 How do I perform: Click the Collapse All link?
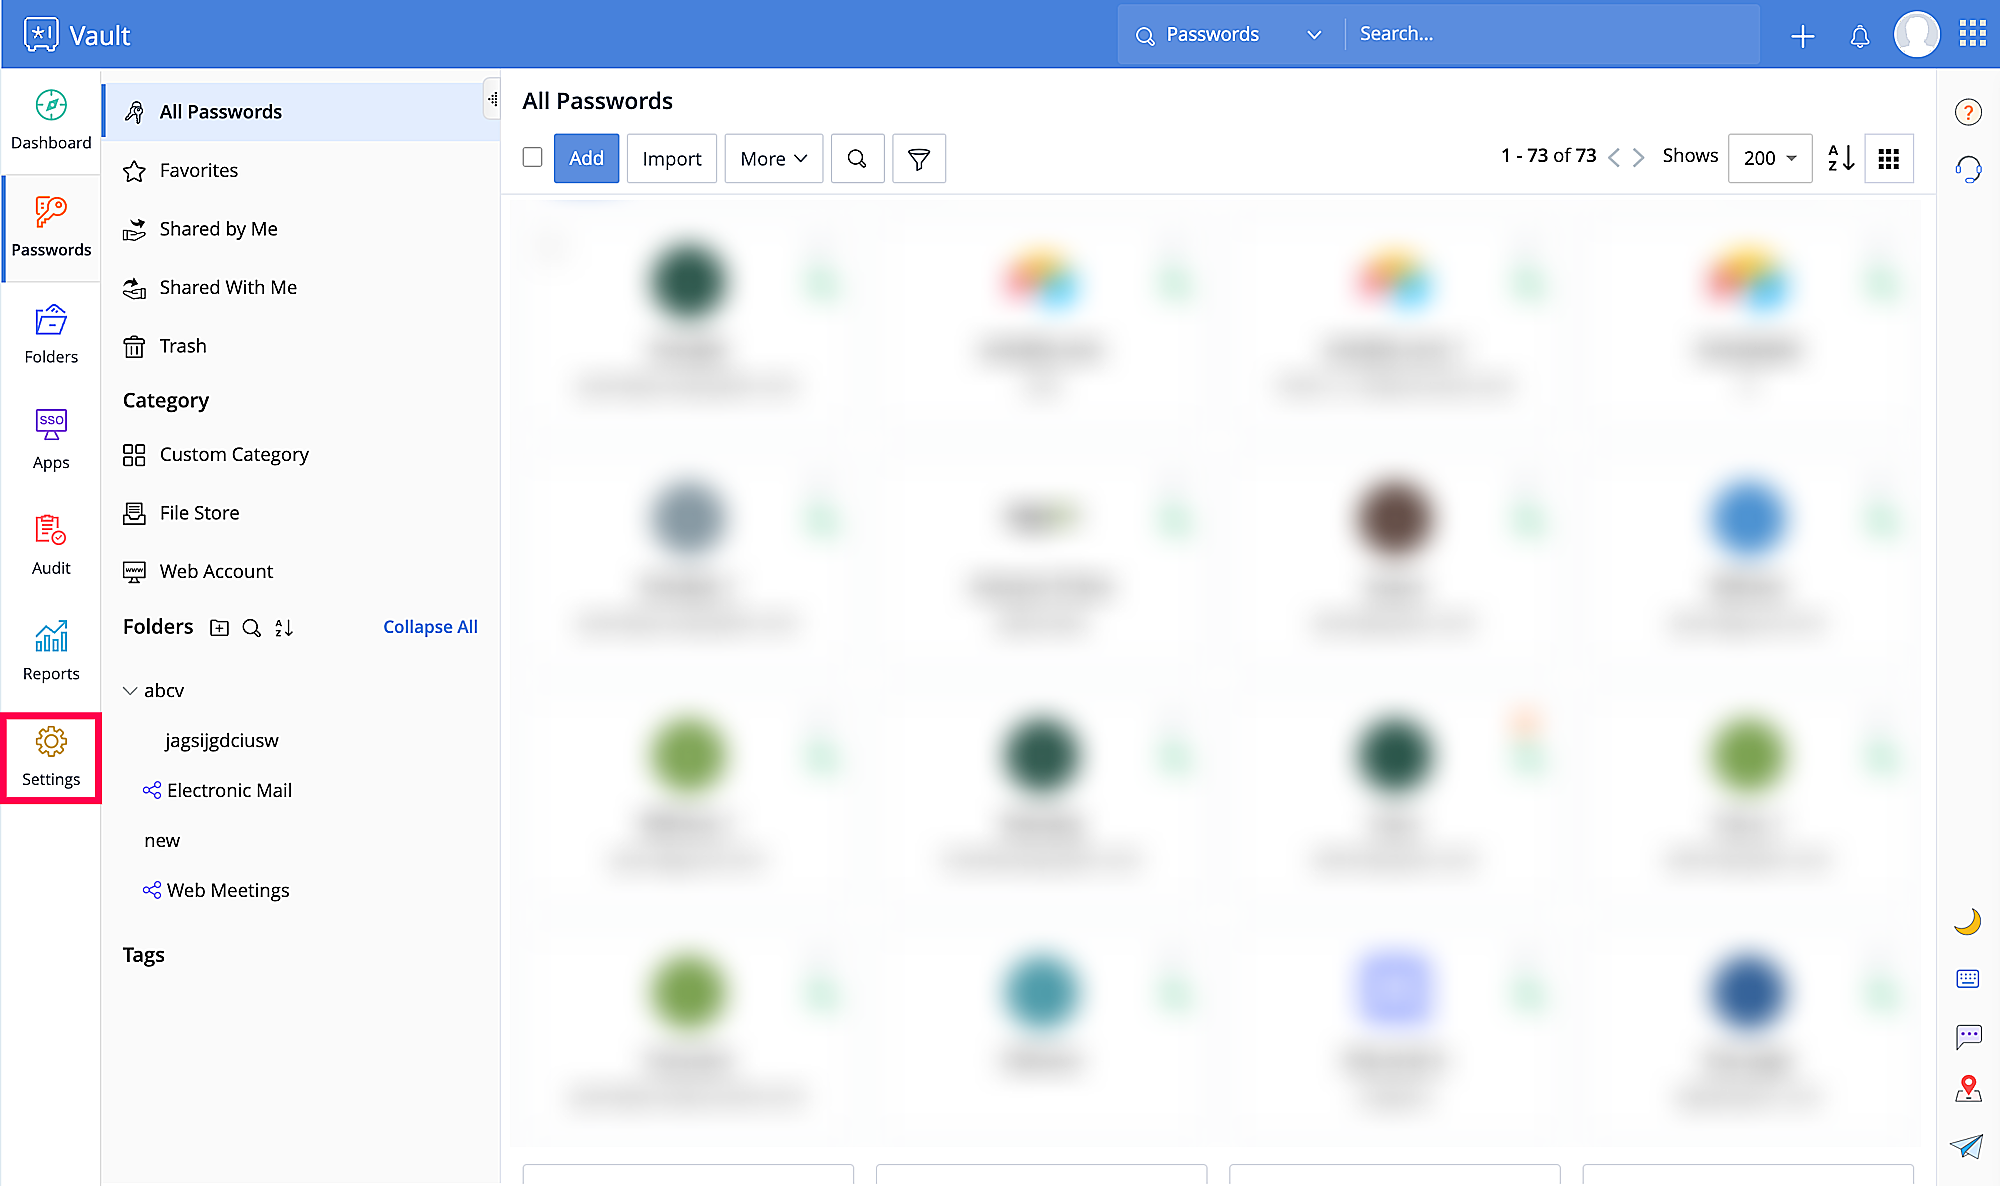pyautogui.click(x=430, y=627)
